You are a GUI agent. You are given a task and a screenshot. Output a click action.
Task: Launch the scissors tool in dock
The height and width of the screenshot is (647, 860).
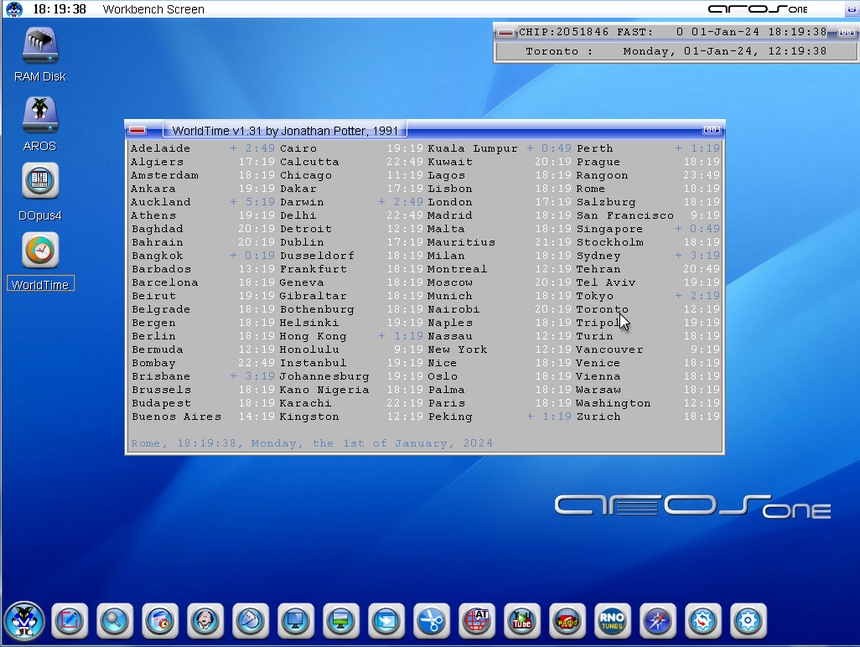[431, 621]
